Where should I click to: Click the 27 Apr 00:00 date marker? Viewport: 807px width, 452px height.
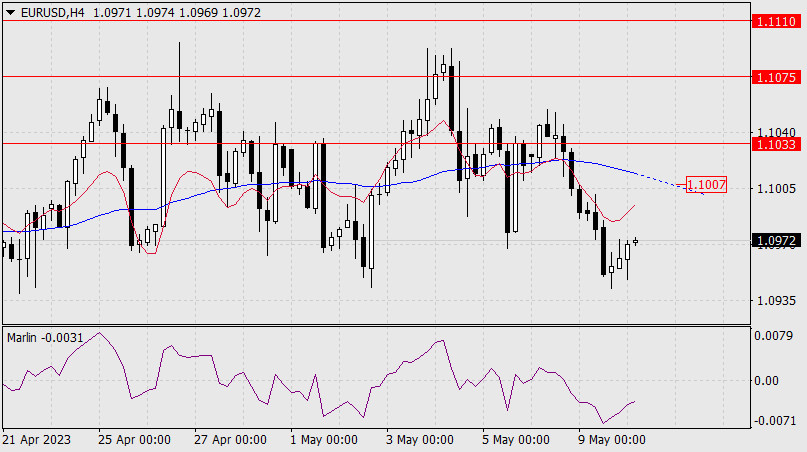[233, 440]
